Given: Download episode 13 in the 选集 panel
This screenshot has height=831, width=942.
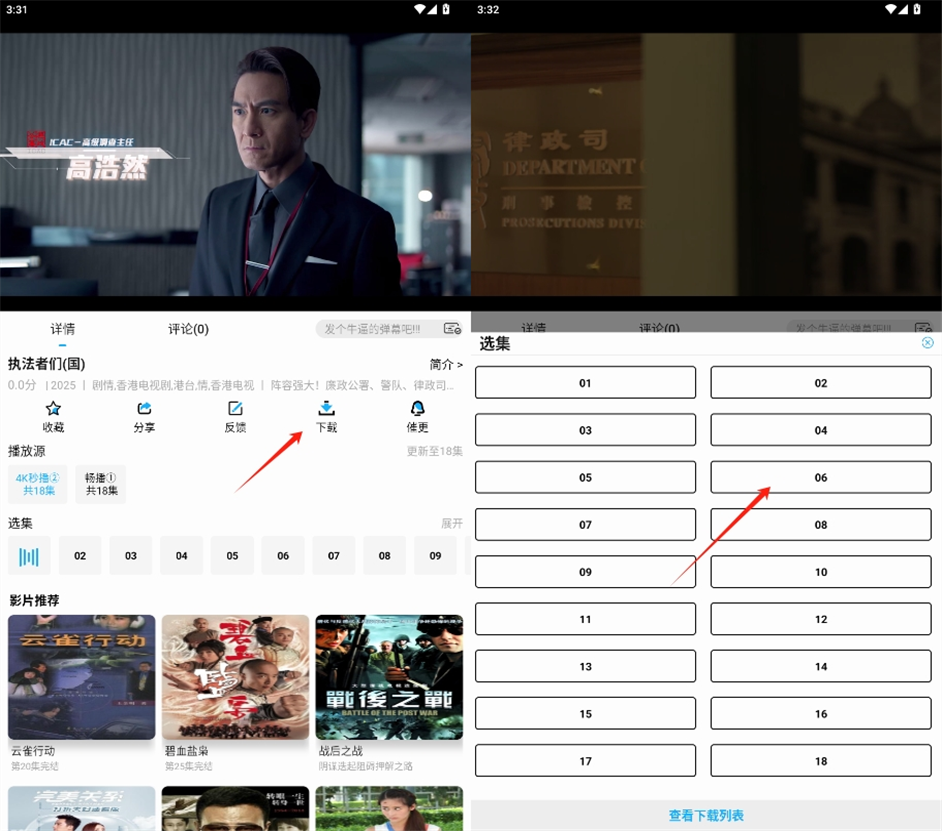Looking at the screenshot, I should pos(586,666).
